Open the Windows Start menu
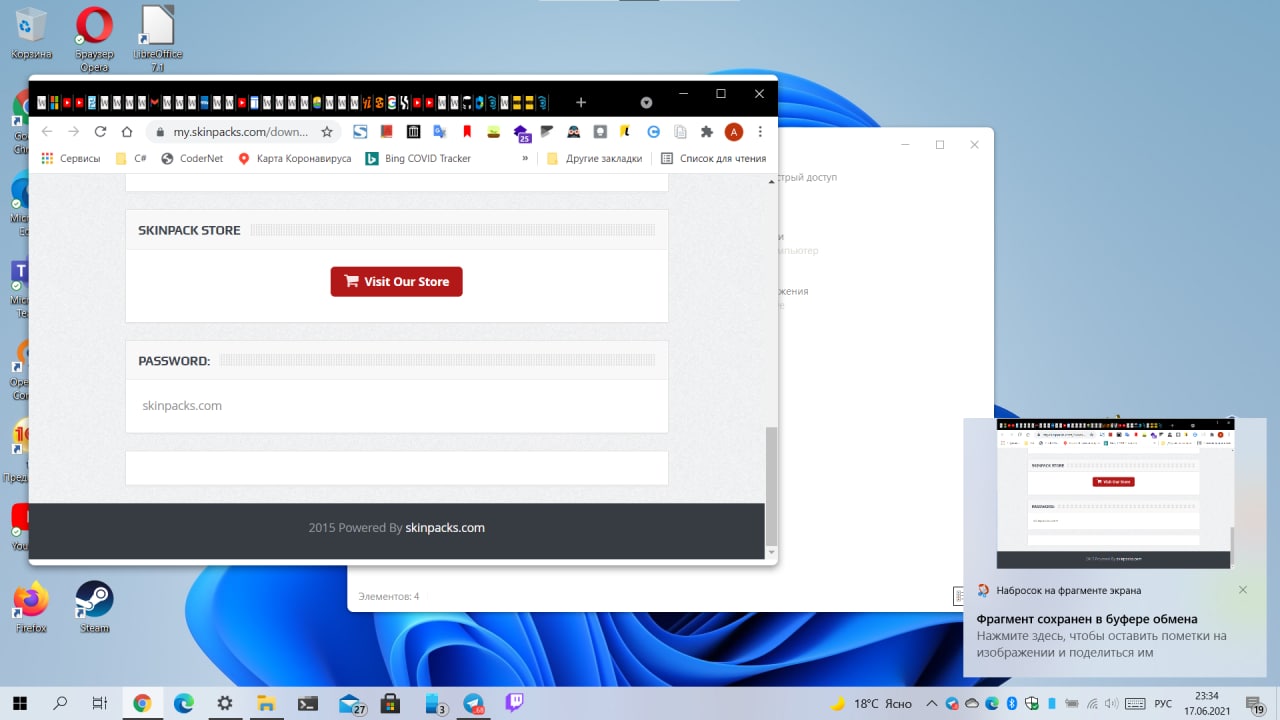Viewport: 1280px width, 720px height. [x=19, y=703]
